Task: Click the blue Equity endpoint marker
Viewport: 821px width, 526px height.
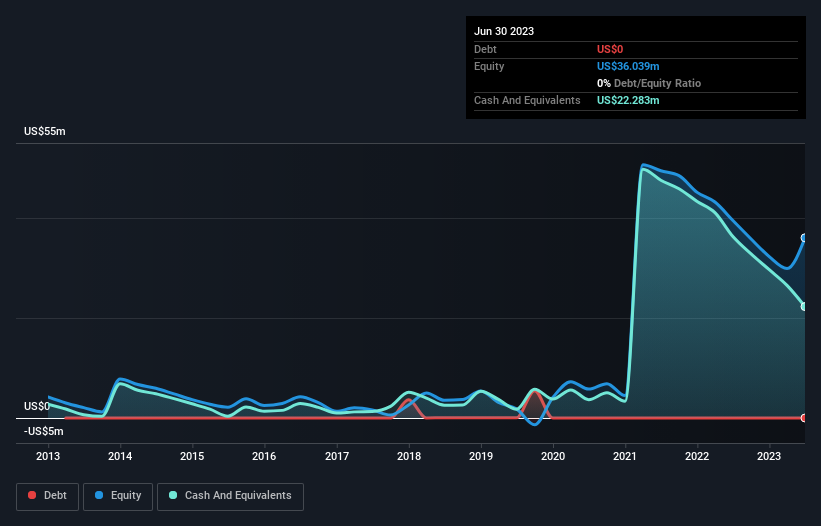Action: point(804,238)
